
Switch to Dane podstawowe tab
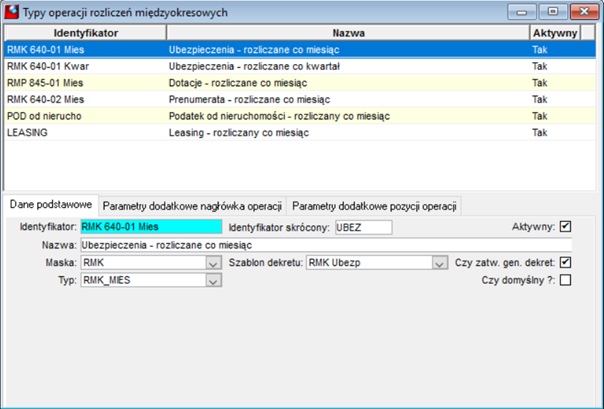click(x=51, y=204)
